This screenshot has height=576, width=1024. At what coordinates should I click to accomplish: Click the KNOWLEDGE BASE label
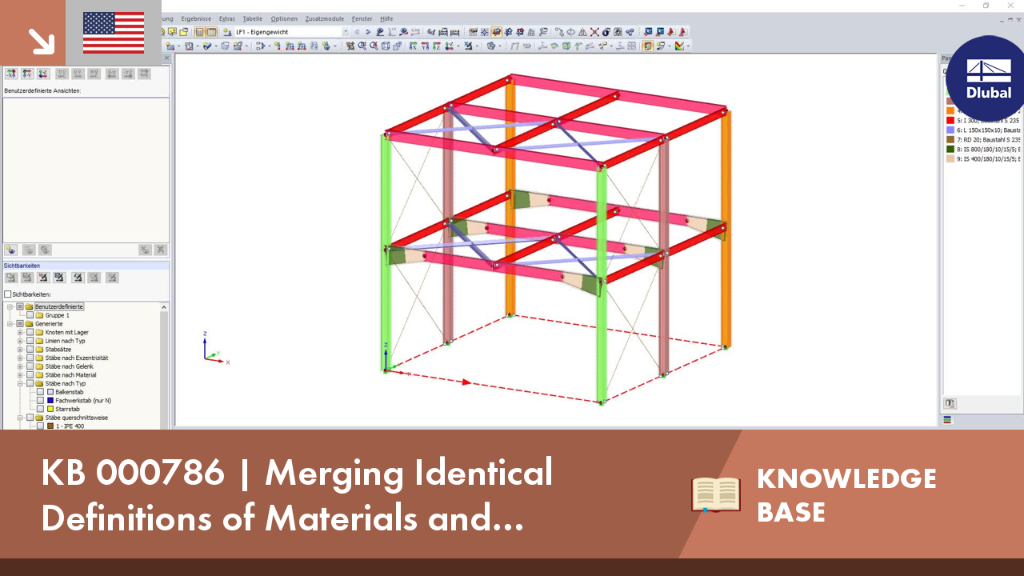click(846, 495)
